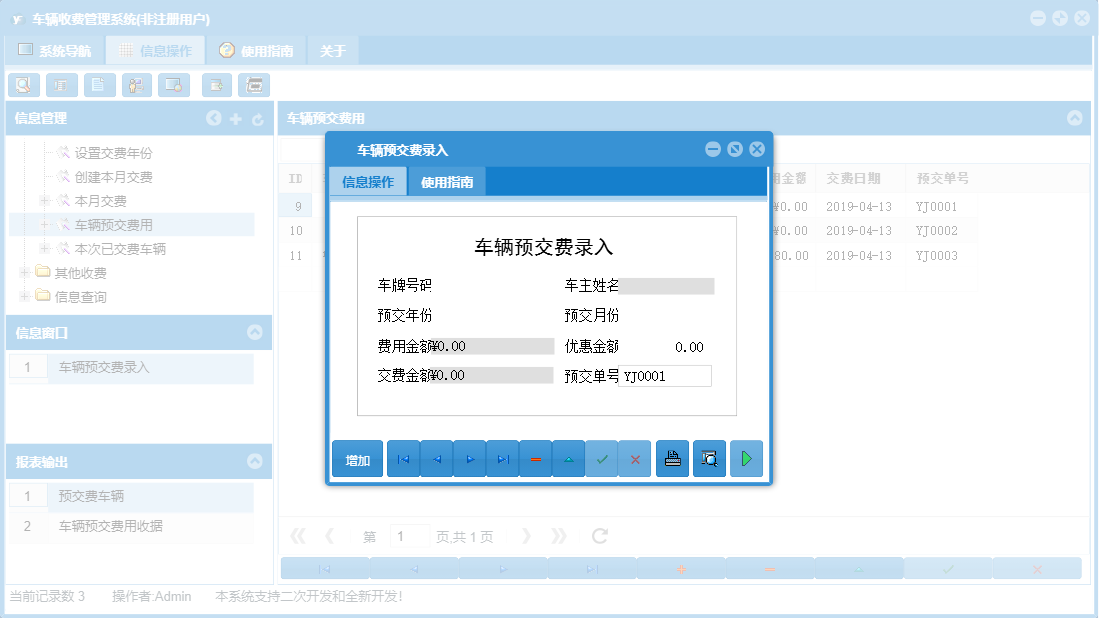Screen dimensions: 1099x618
Task: Click the 增加 button in the dialog
Action: 357,458
